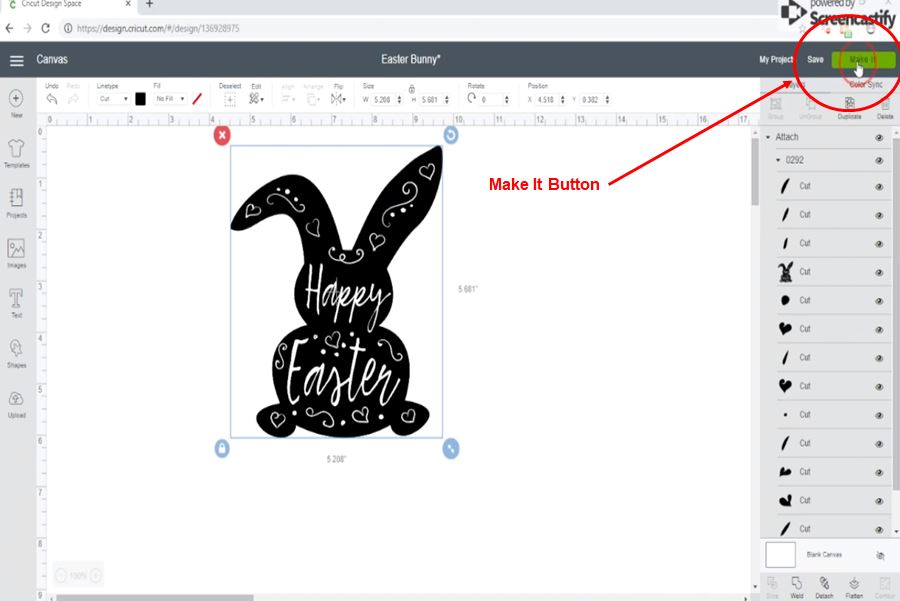
Task: Click the X position field
Action: coord(546,100)
